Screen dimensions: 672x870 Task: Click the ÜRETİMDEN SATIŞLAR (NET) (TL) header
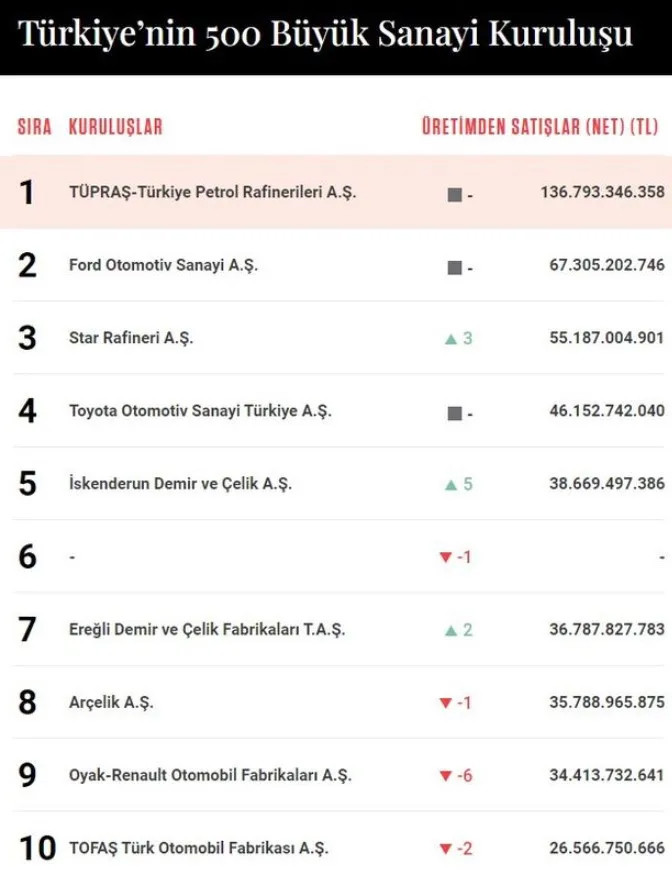tap(540, 128)
